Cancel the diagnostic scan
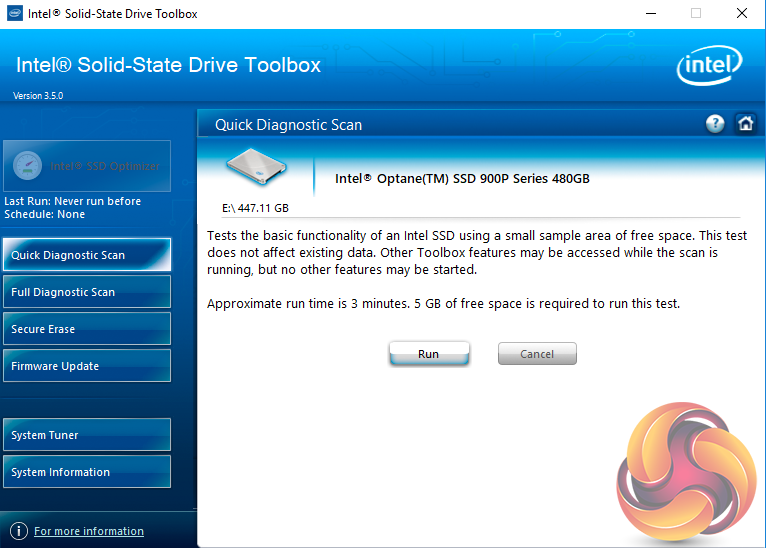The image size is (766, 548). coord(537,354)
